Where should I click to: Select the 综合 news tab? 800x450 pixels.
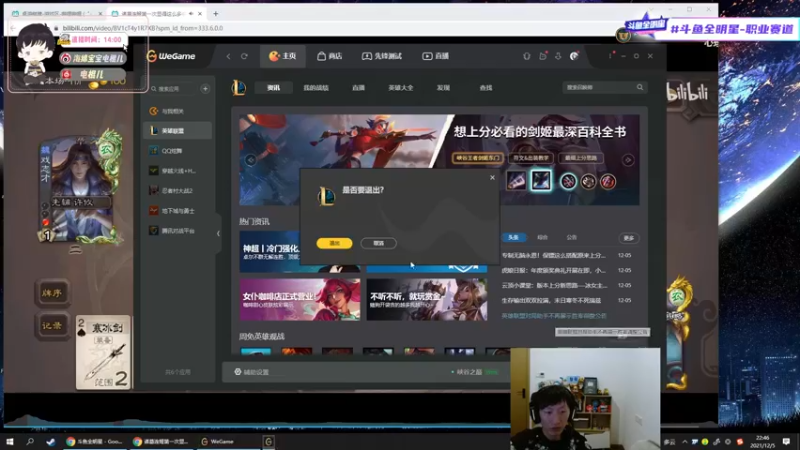542,238
